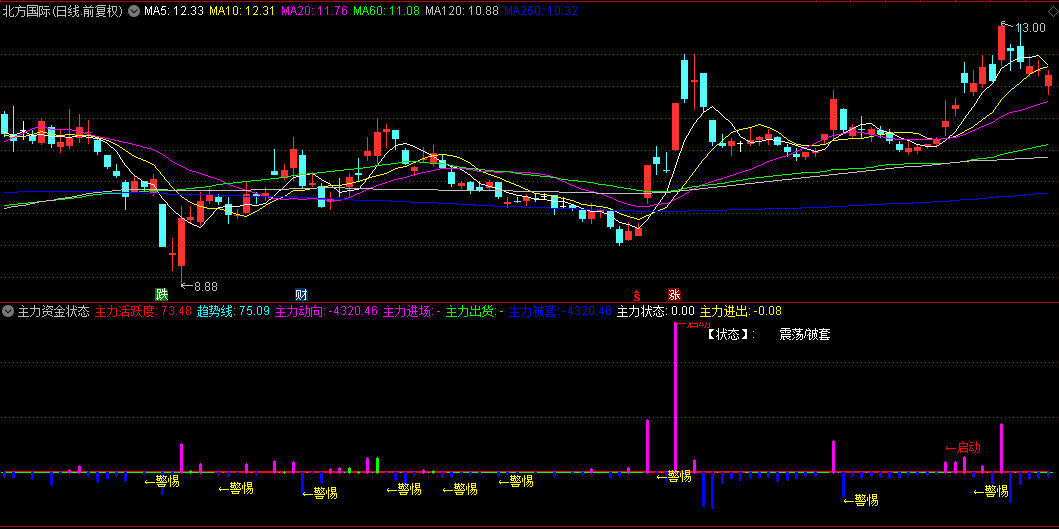Select the blue MA250 label
The image size is (1059, 529).
(x=540, y=11)
